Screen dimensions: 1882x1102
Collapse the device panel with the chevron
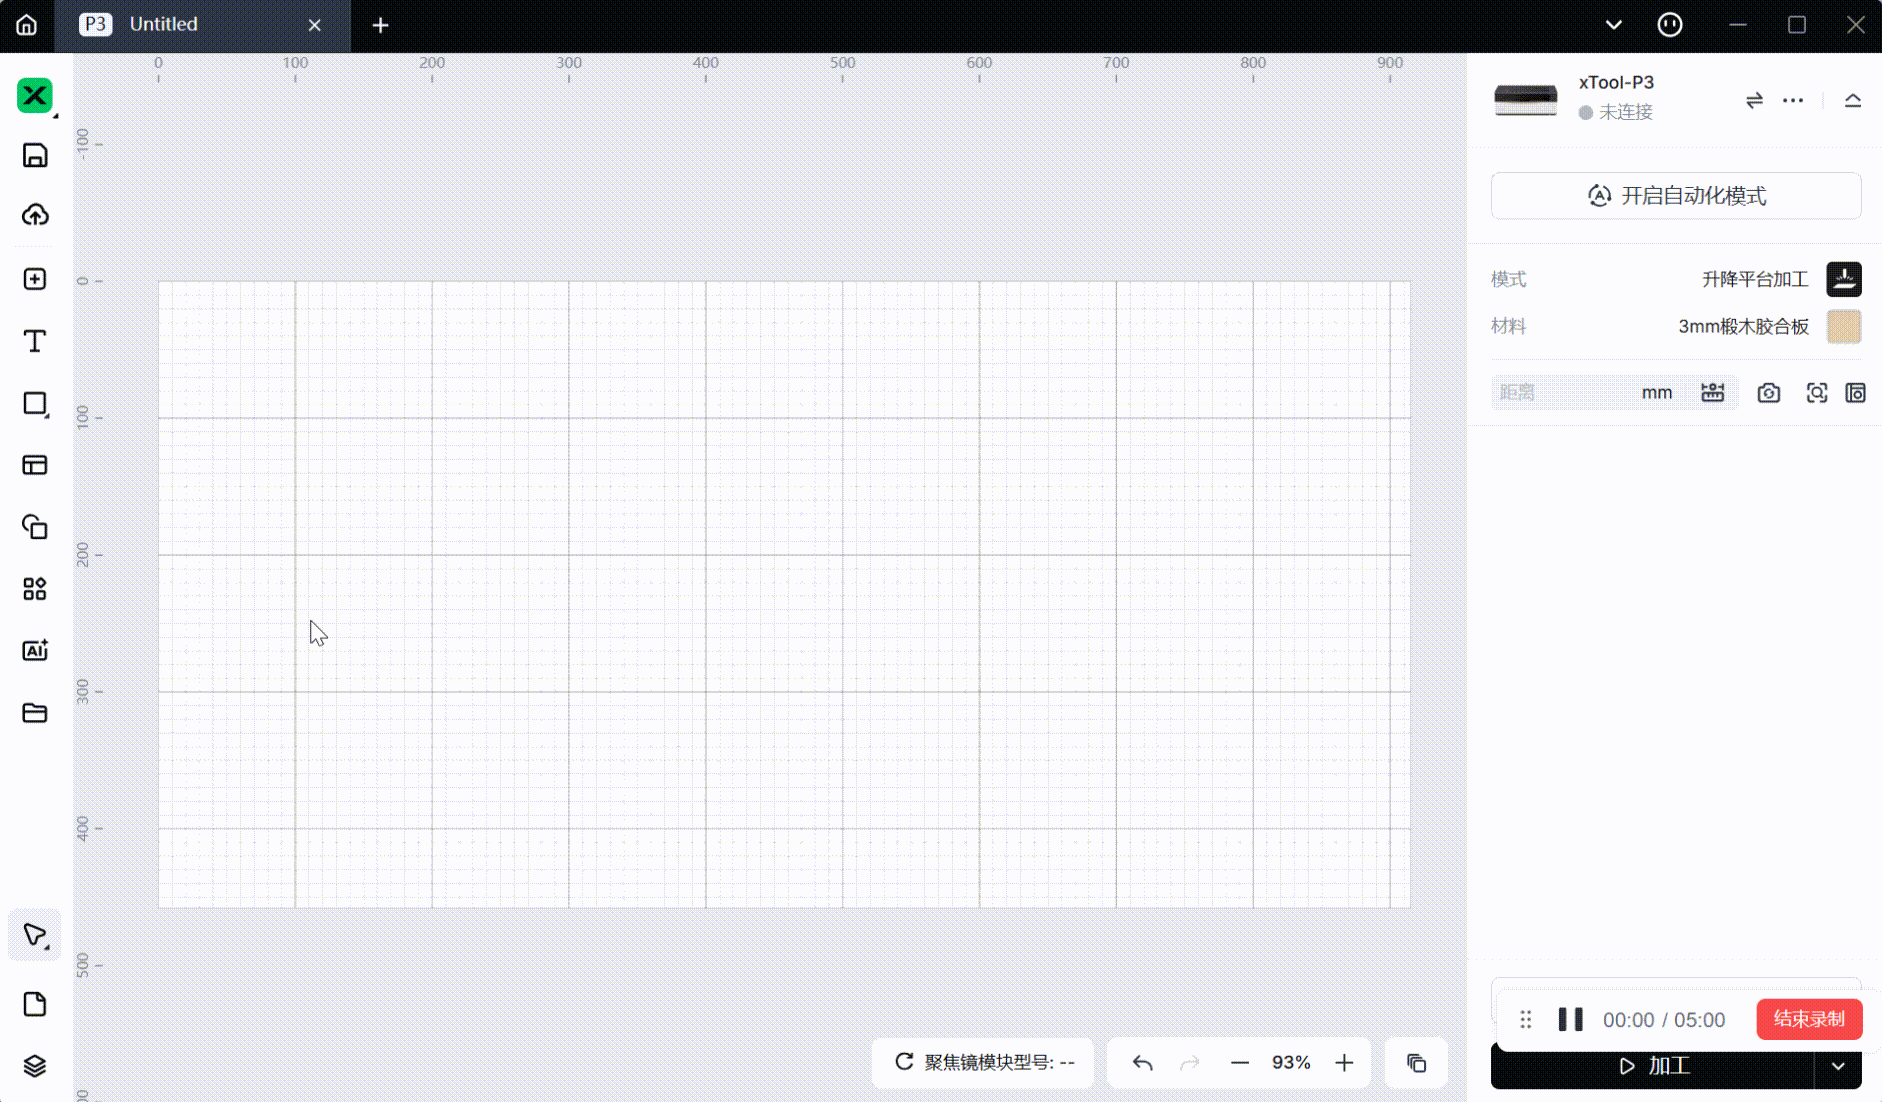pos(1852,100)
